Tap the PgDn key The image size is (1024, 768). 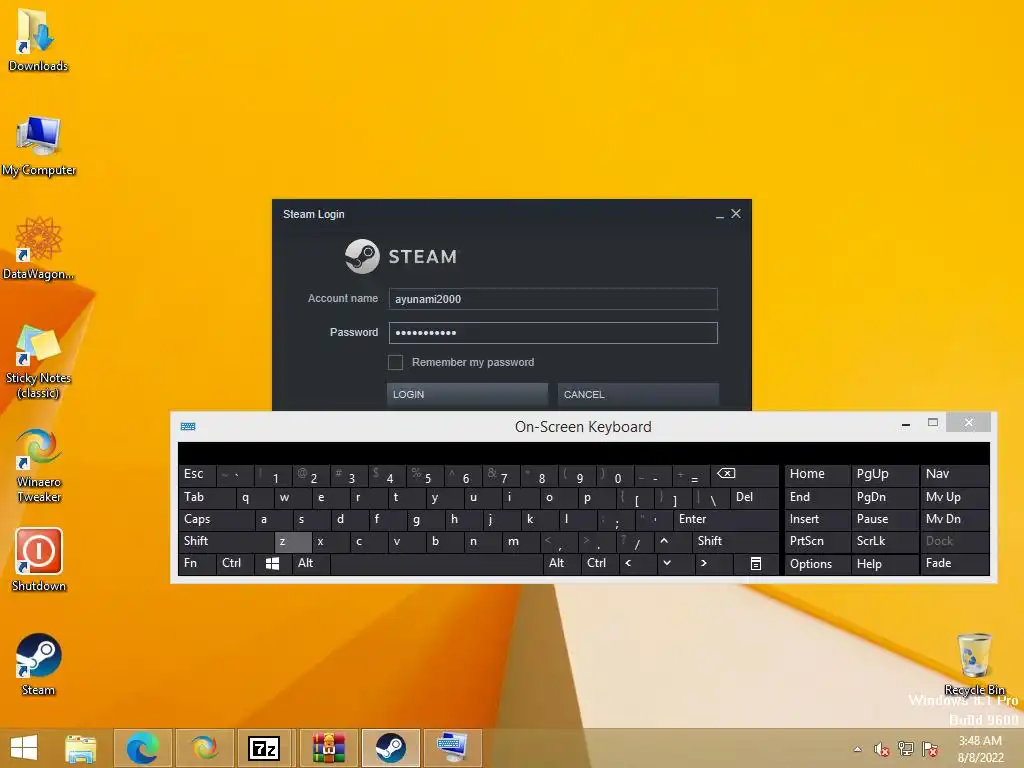(884, 498)
